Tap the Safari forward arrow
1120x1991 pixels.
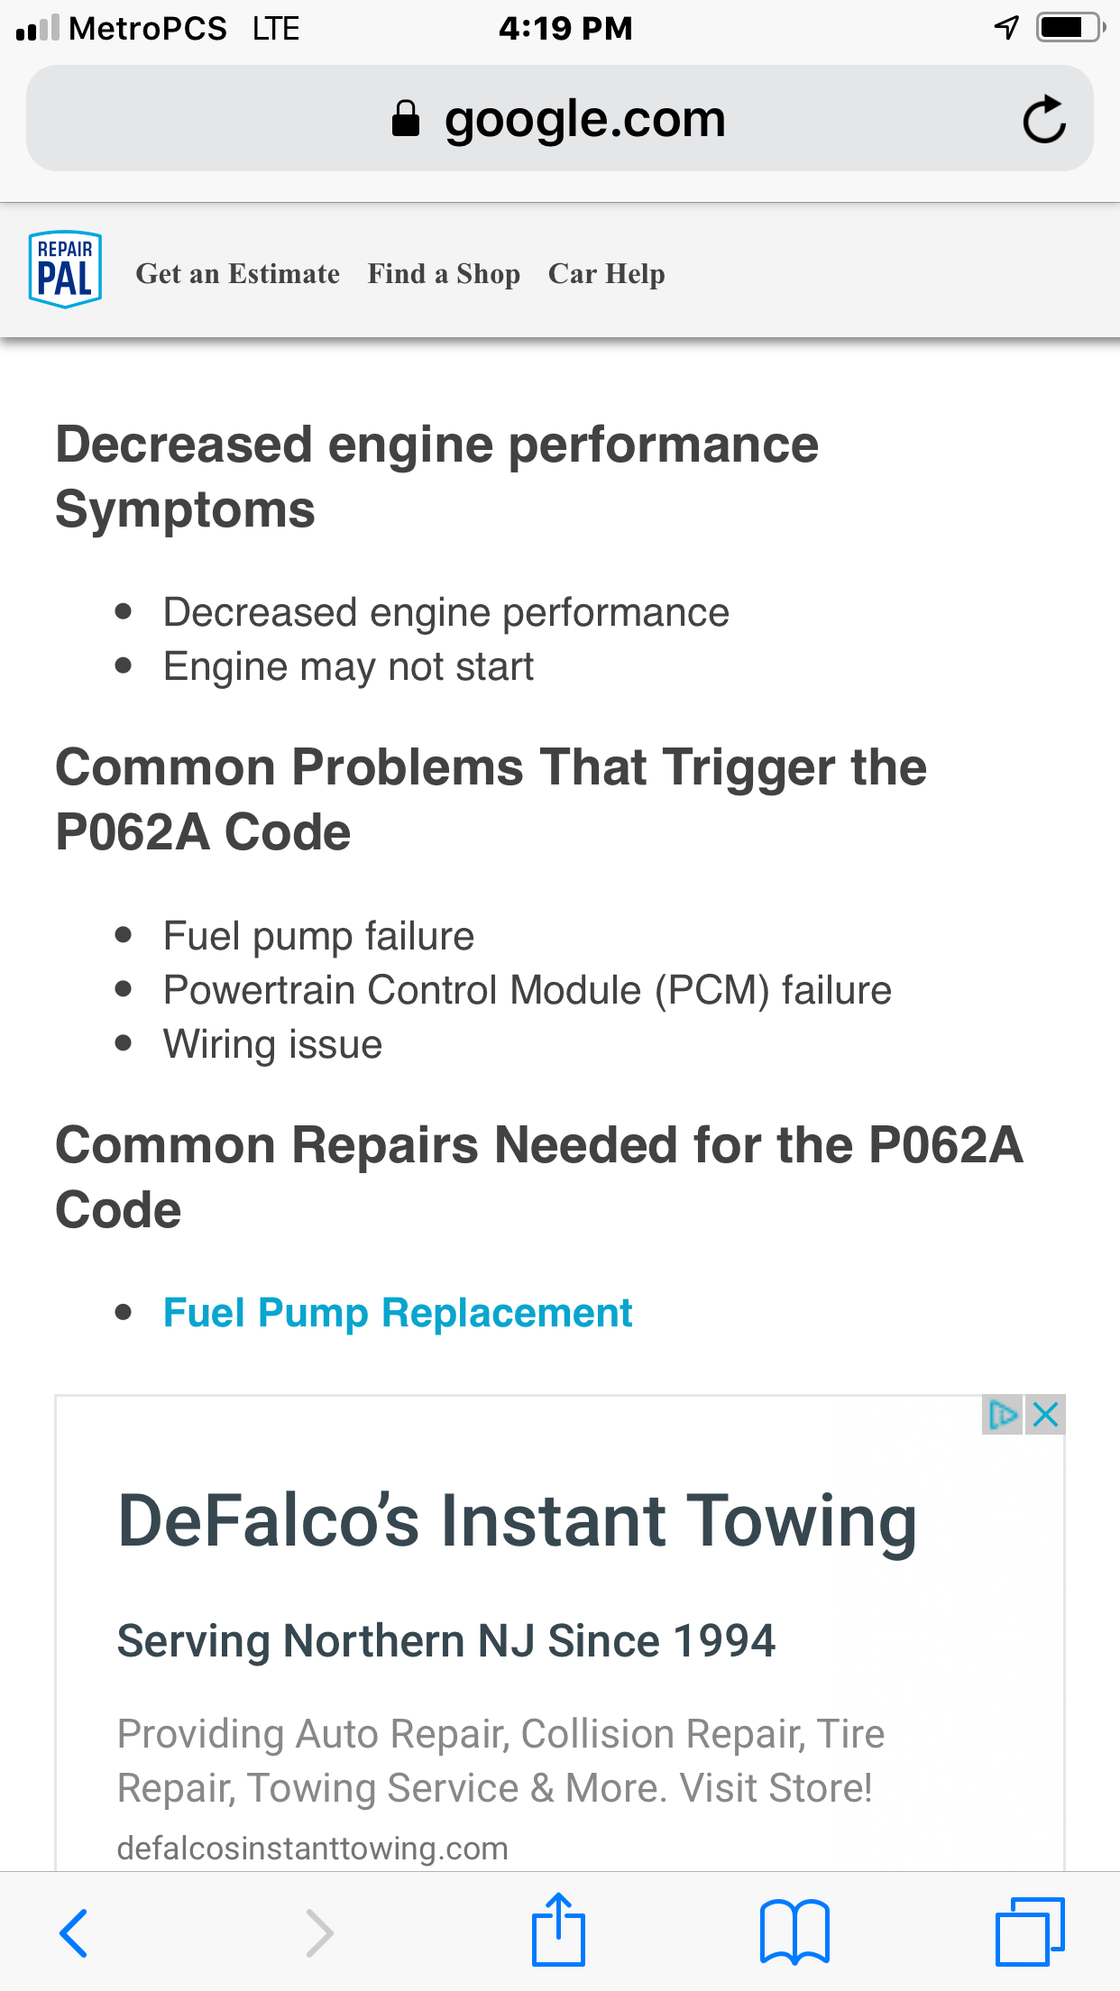pos(319,1932)
